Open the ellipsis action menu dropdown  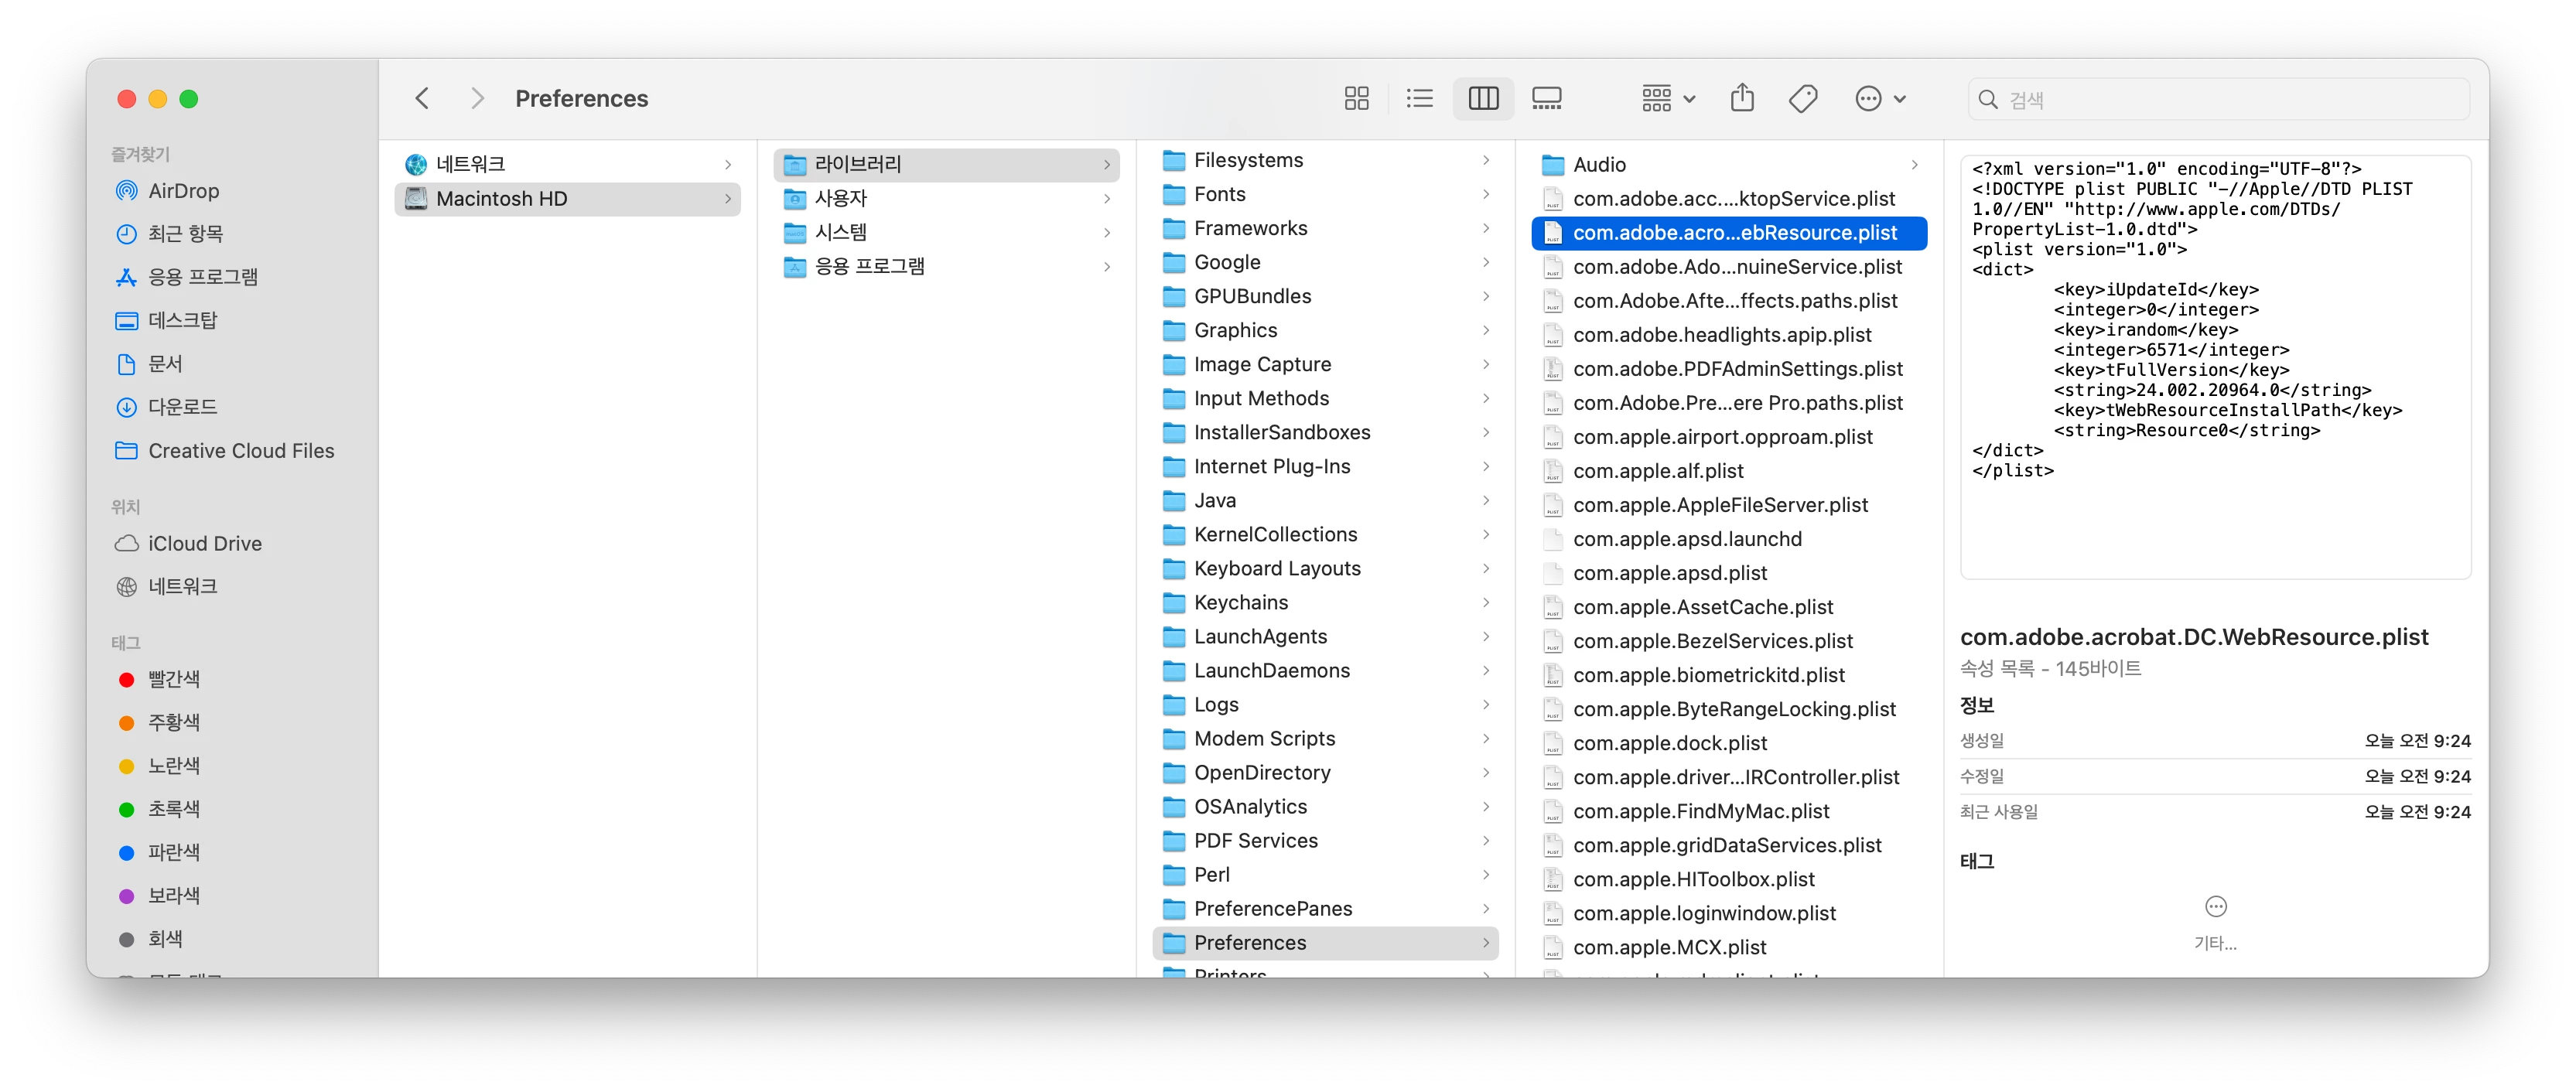pos(1880,98)
